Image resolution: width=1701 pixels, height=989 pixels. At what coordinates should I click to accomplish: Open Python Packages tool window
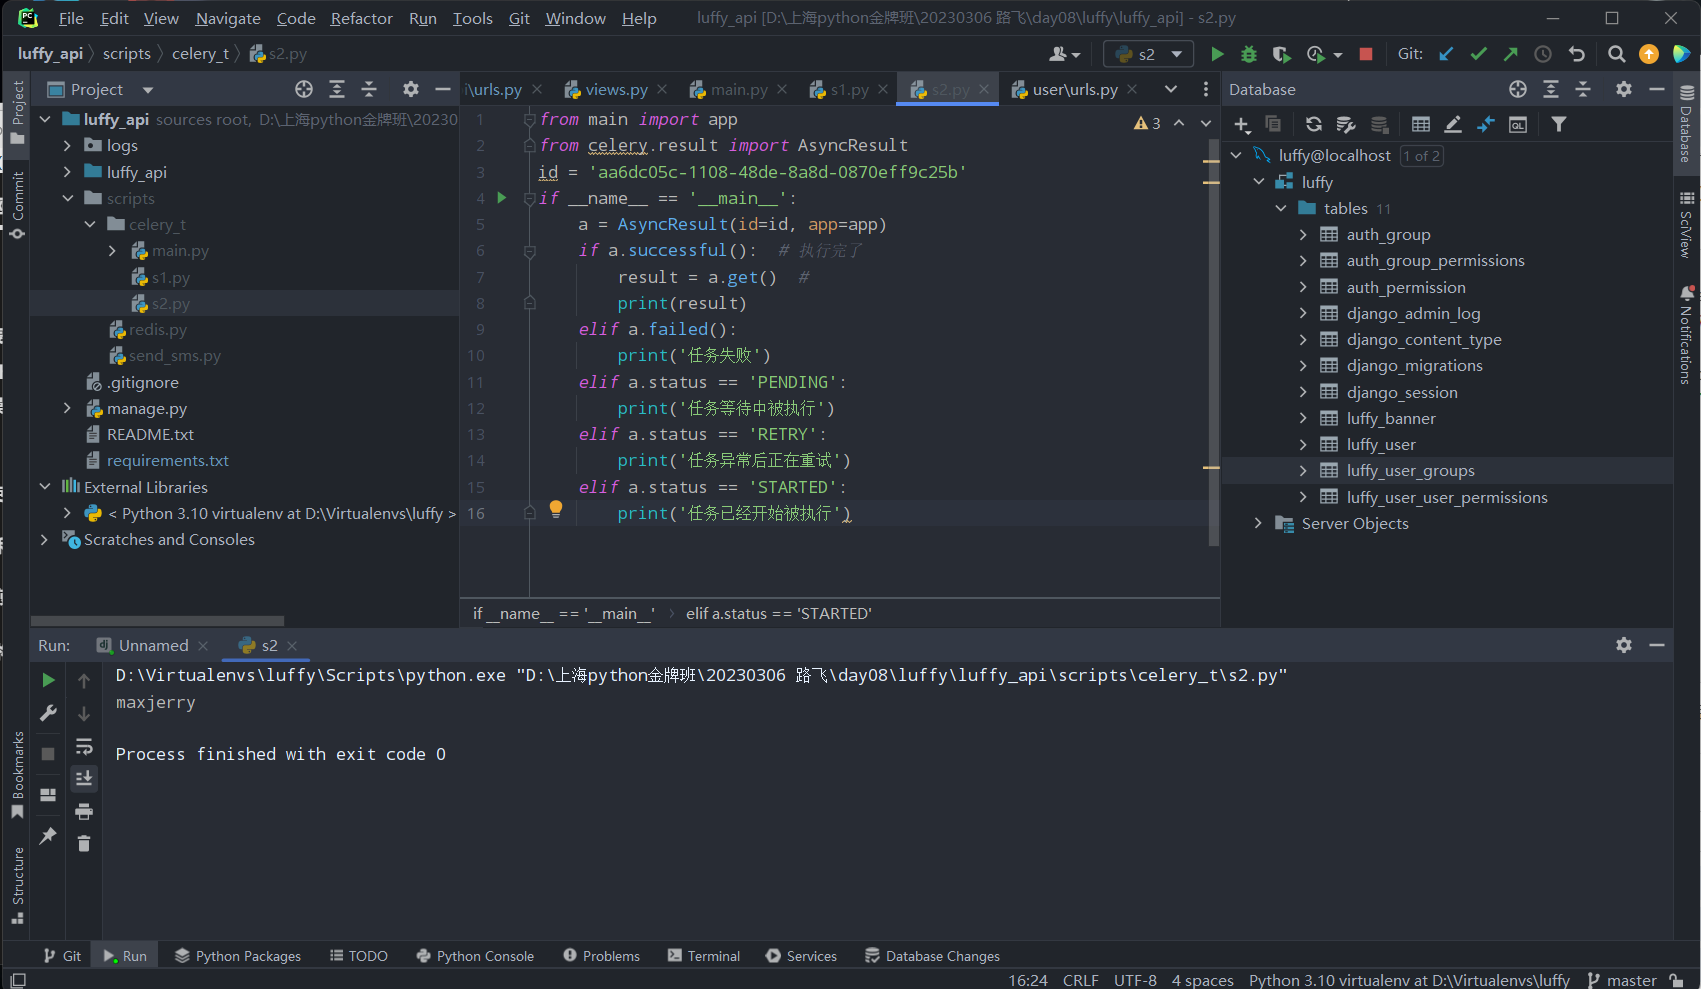pyautogui.click(x=238, y=956)
